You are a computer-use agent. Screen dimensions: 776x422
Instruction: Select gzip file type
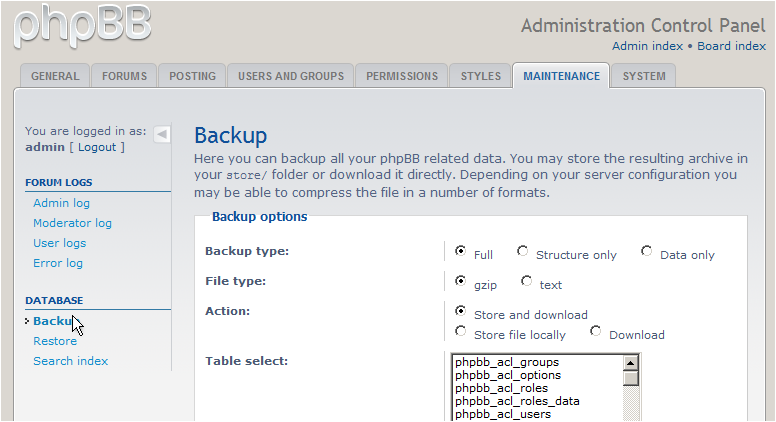click(x=460, y=281)
